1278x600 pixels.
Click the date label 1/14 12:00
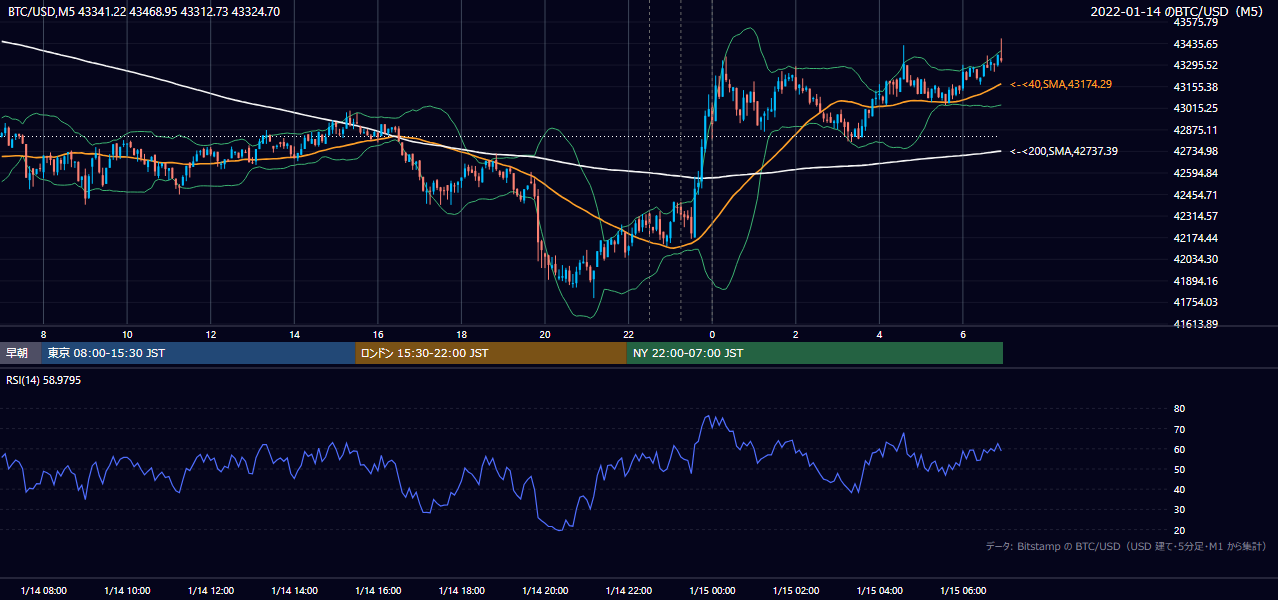[x=211, y=590]
